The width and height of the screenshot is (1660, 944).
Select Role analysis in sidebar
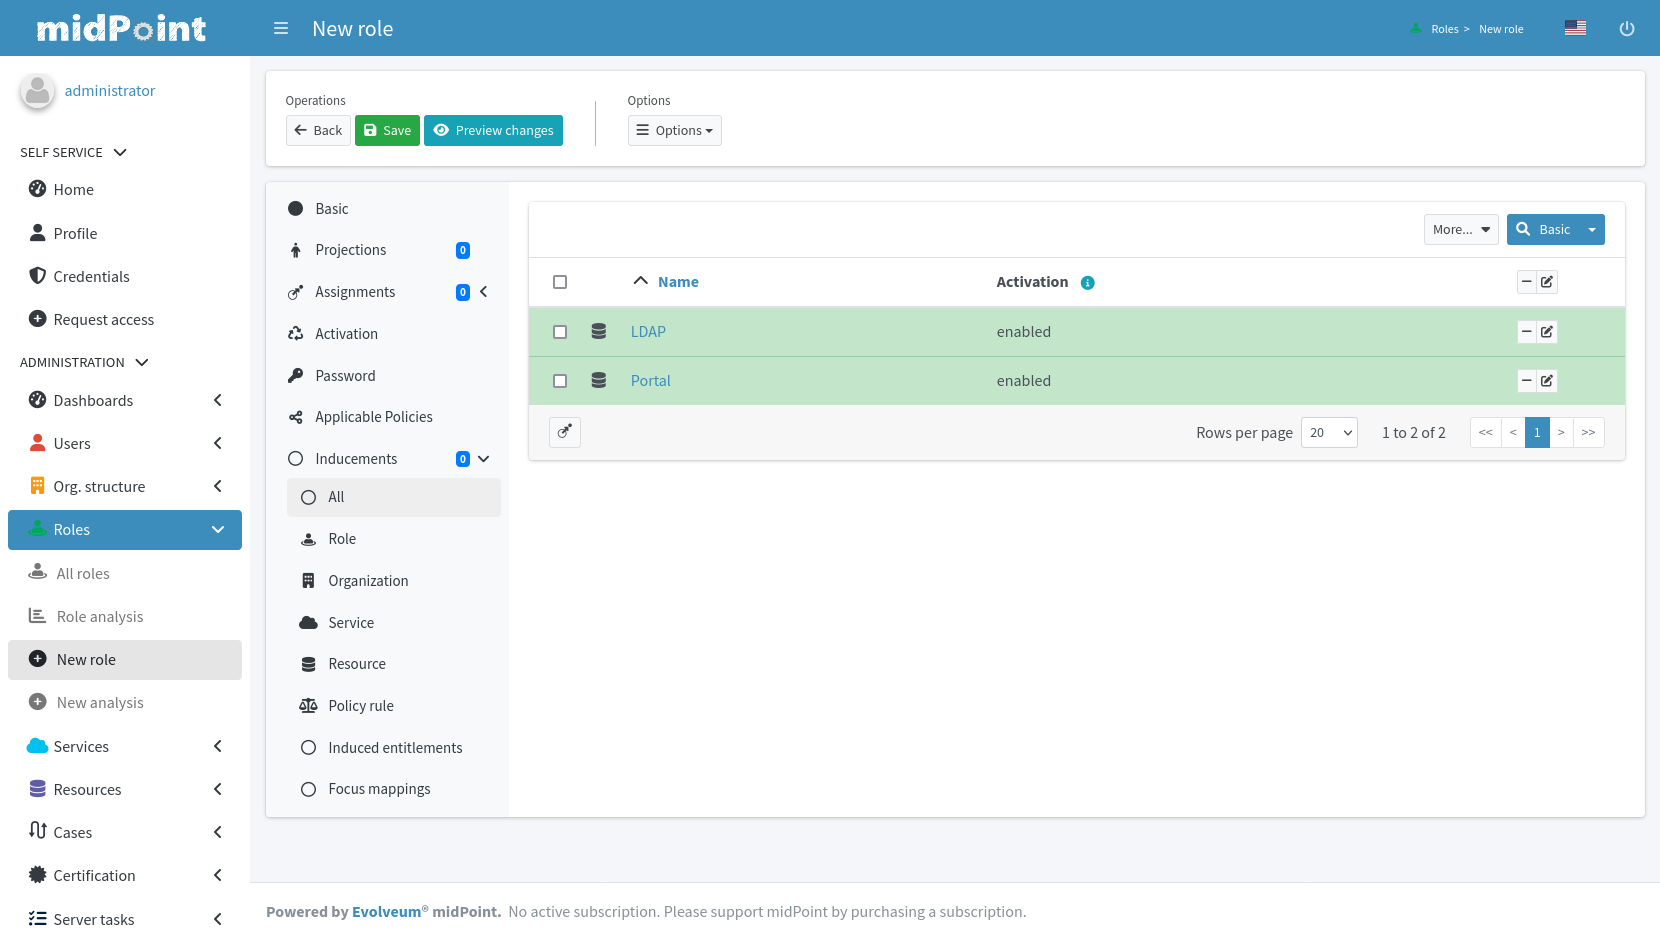click(x=100, y=617)
